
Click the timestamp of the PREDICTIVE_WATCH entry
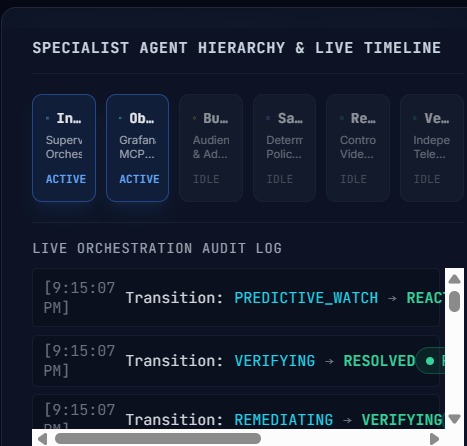tap(79, 297)
